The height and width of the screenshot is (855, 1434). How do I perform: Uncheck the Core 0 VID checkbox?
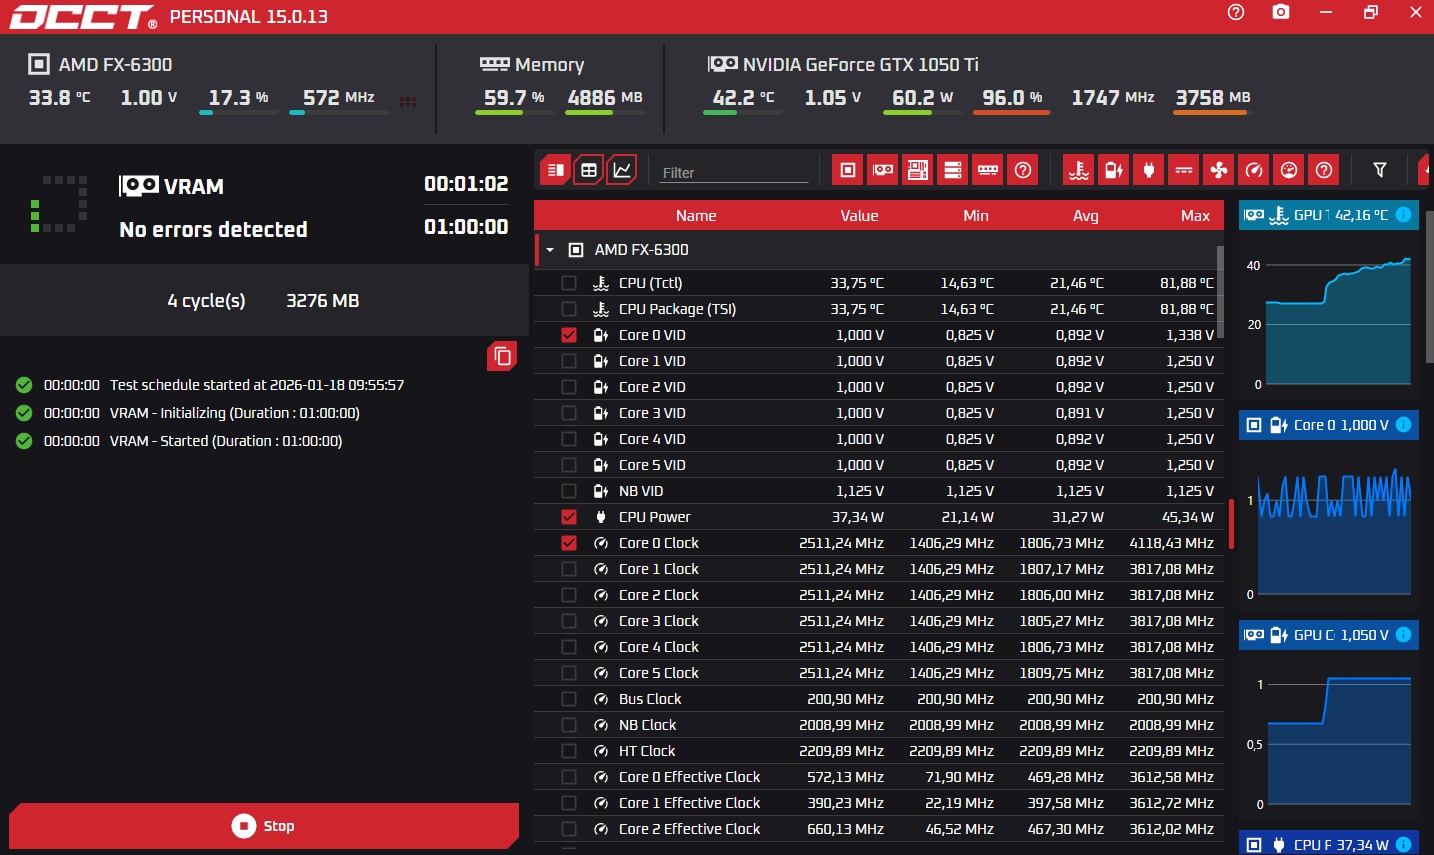coord(569,335)
